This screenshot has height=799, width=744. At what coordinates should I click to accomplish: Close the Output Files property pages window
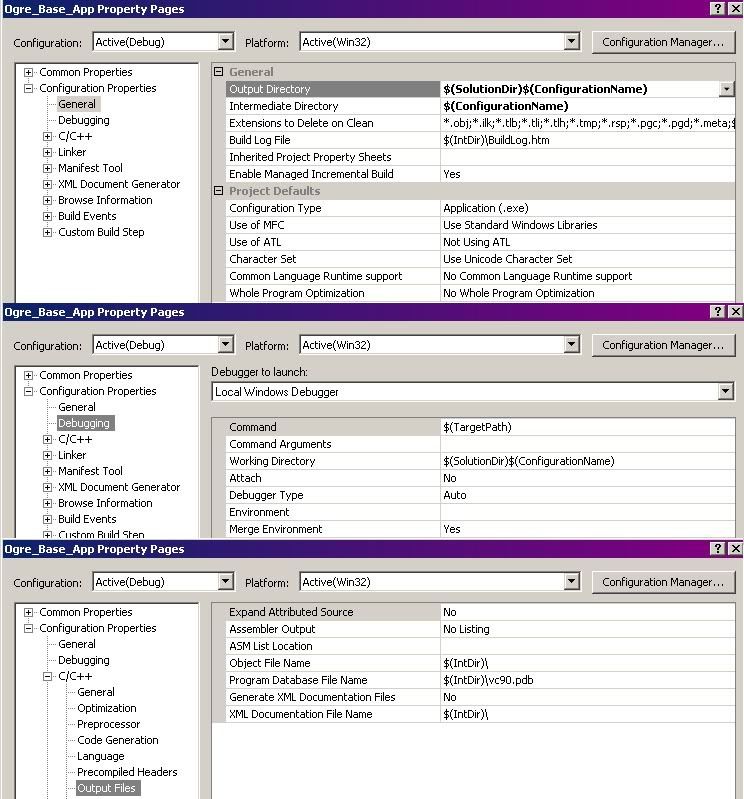tap(735, 548)
